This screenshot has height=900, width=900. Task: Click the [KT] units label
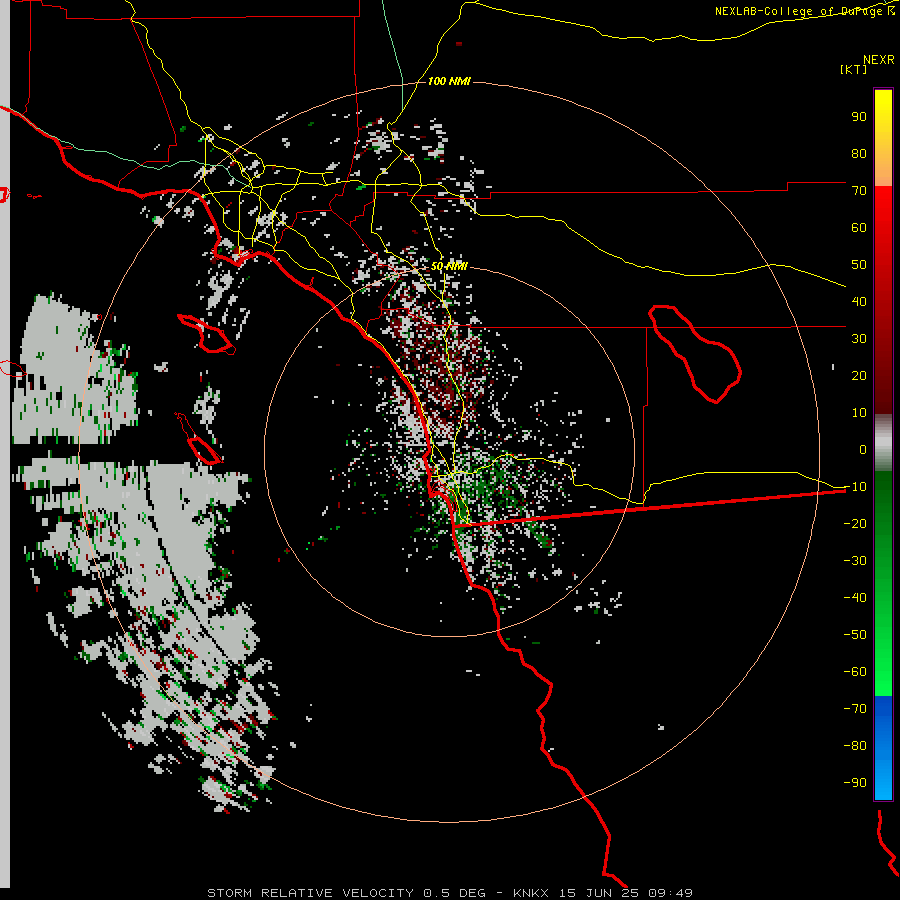pos(854,69)
